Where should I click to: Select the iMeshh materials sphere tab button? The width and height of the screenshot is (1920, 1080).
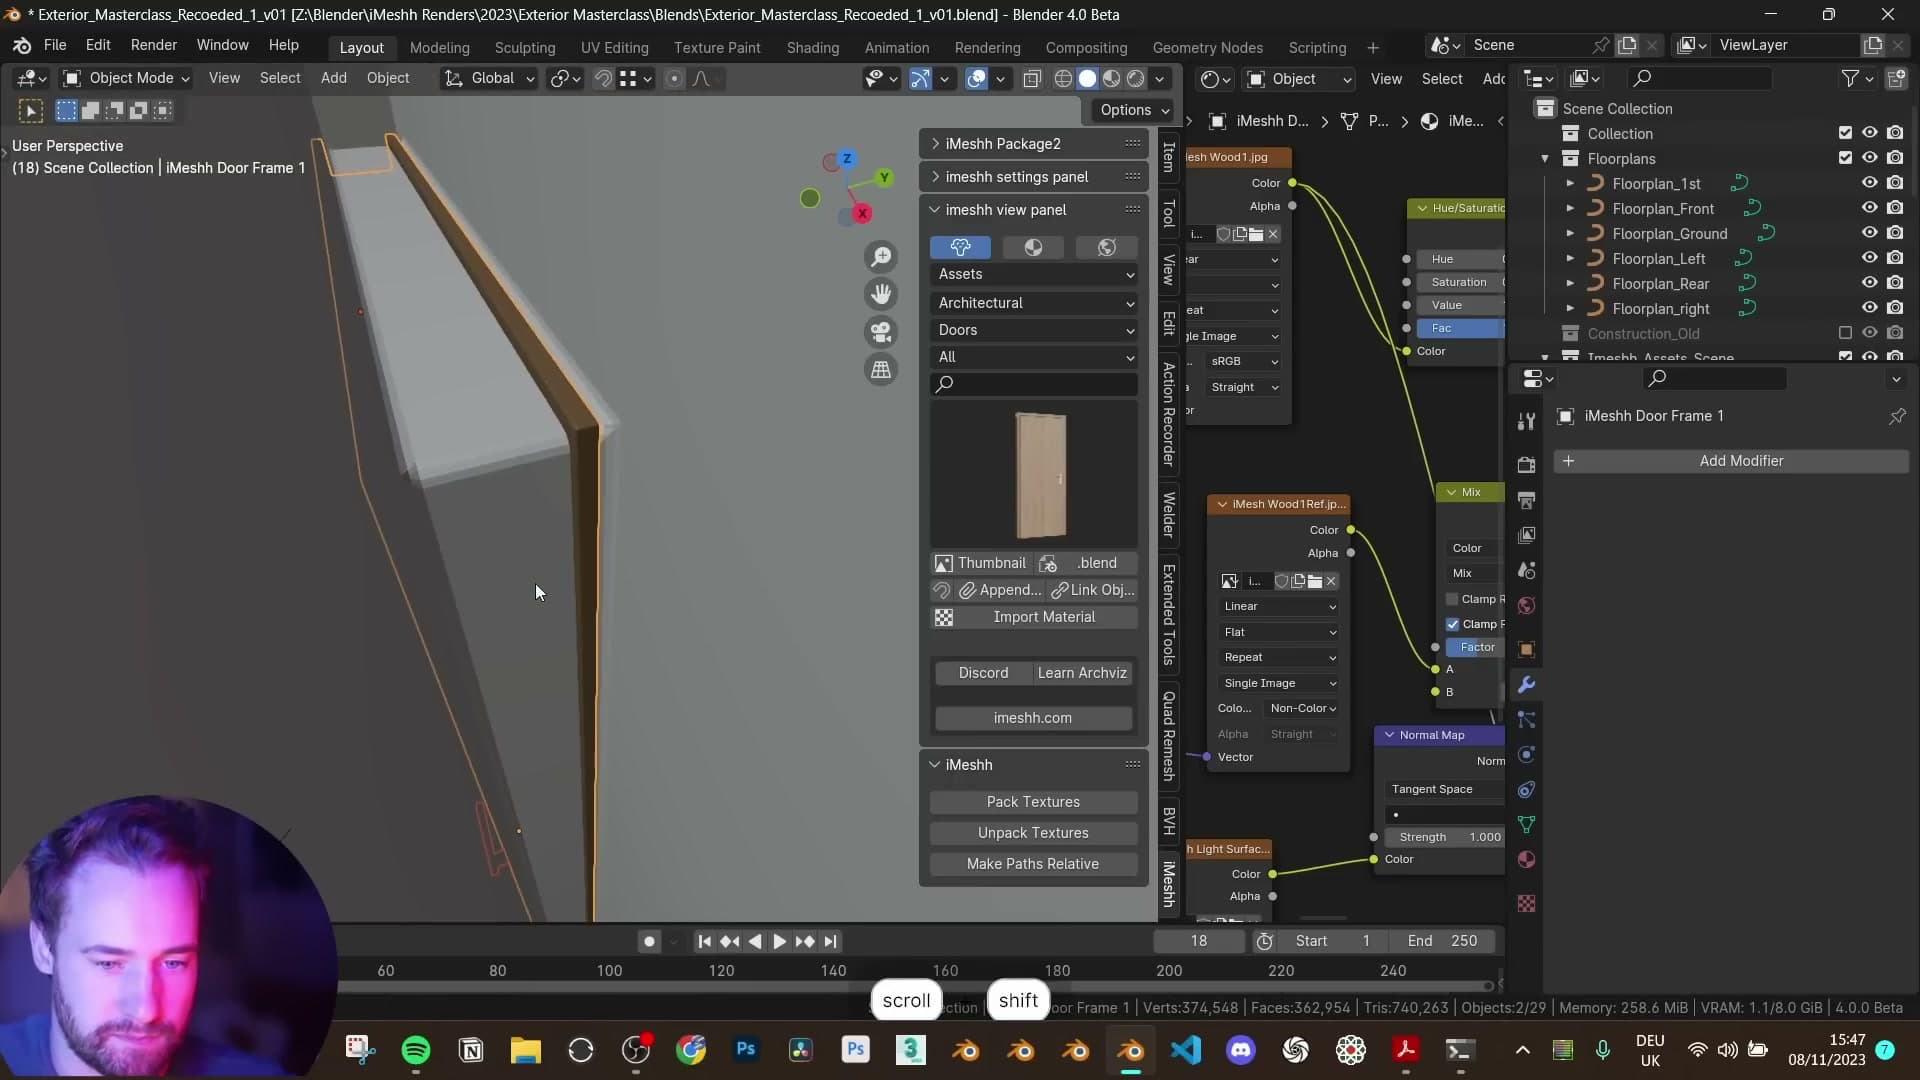click(1033, 247)
